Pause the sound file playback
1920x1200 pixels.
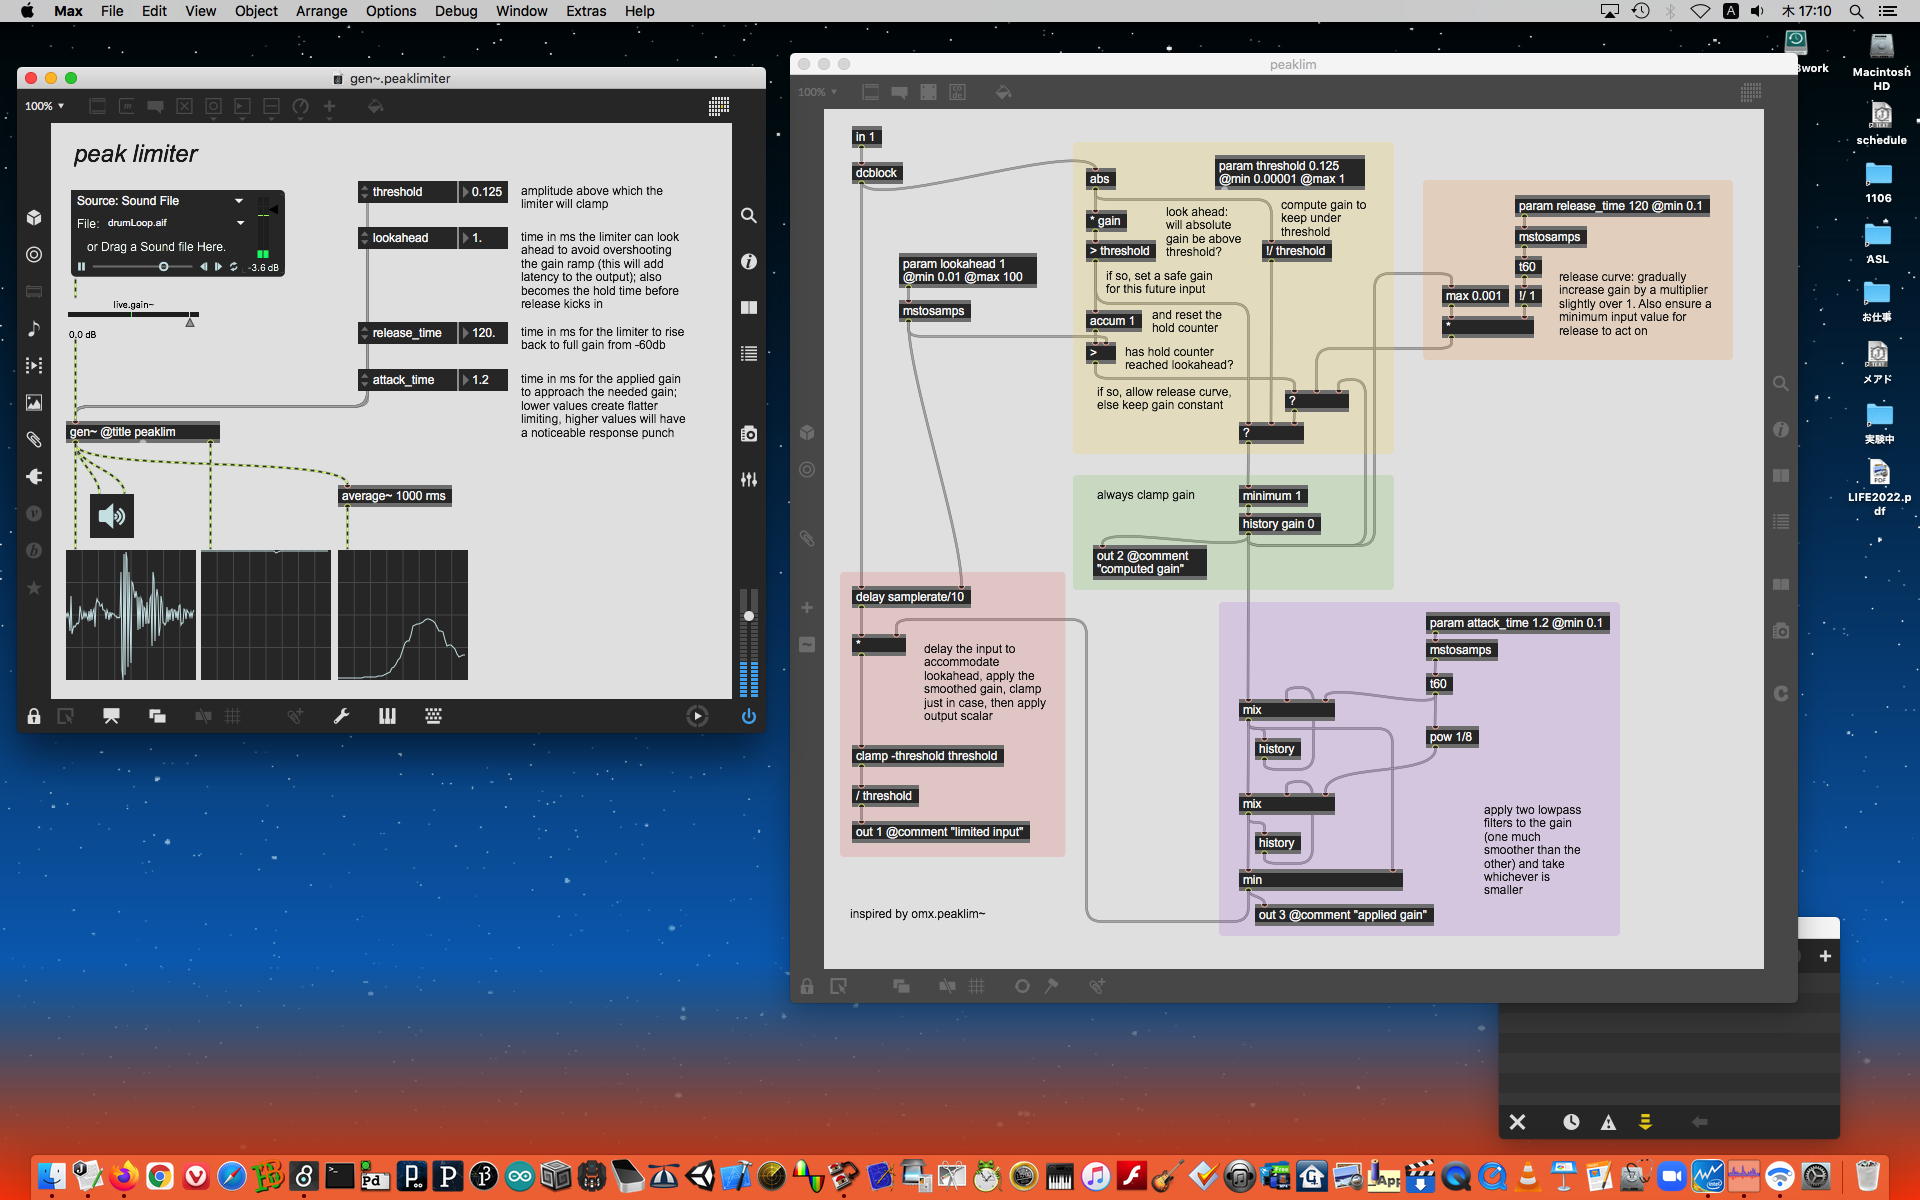click(x=82, y=267)
